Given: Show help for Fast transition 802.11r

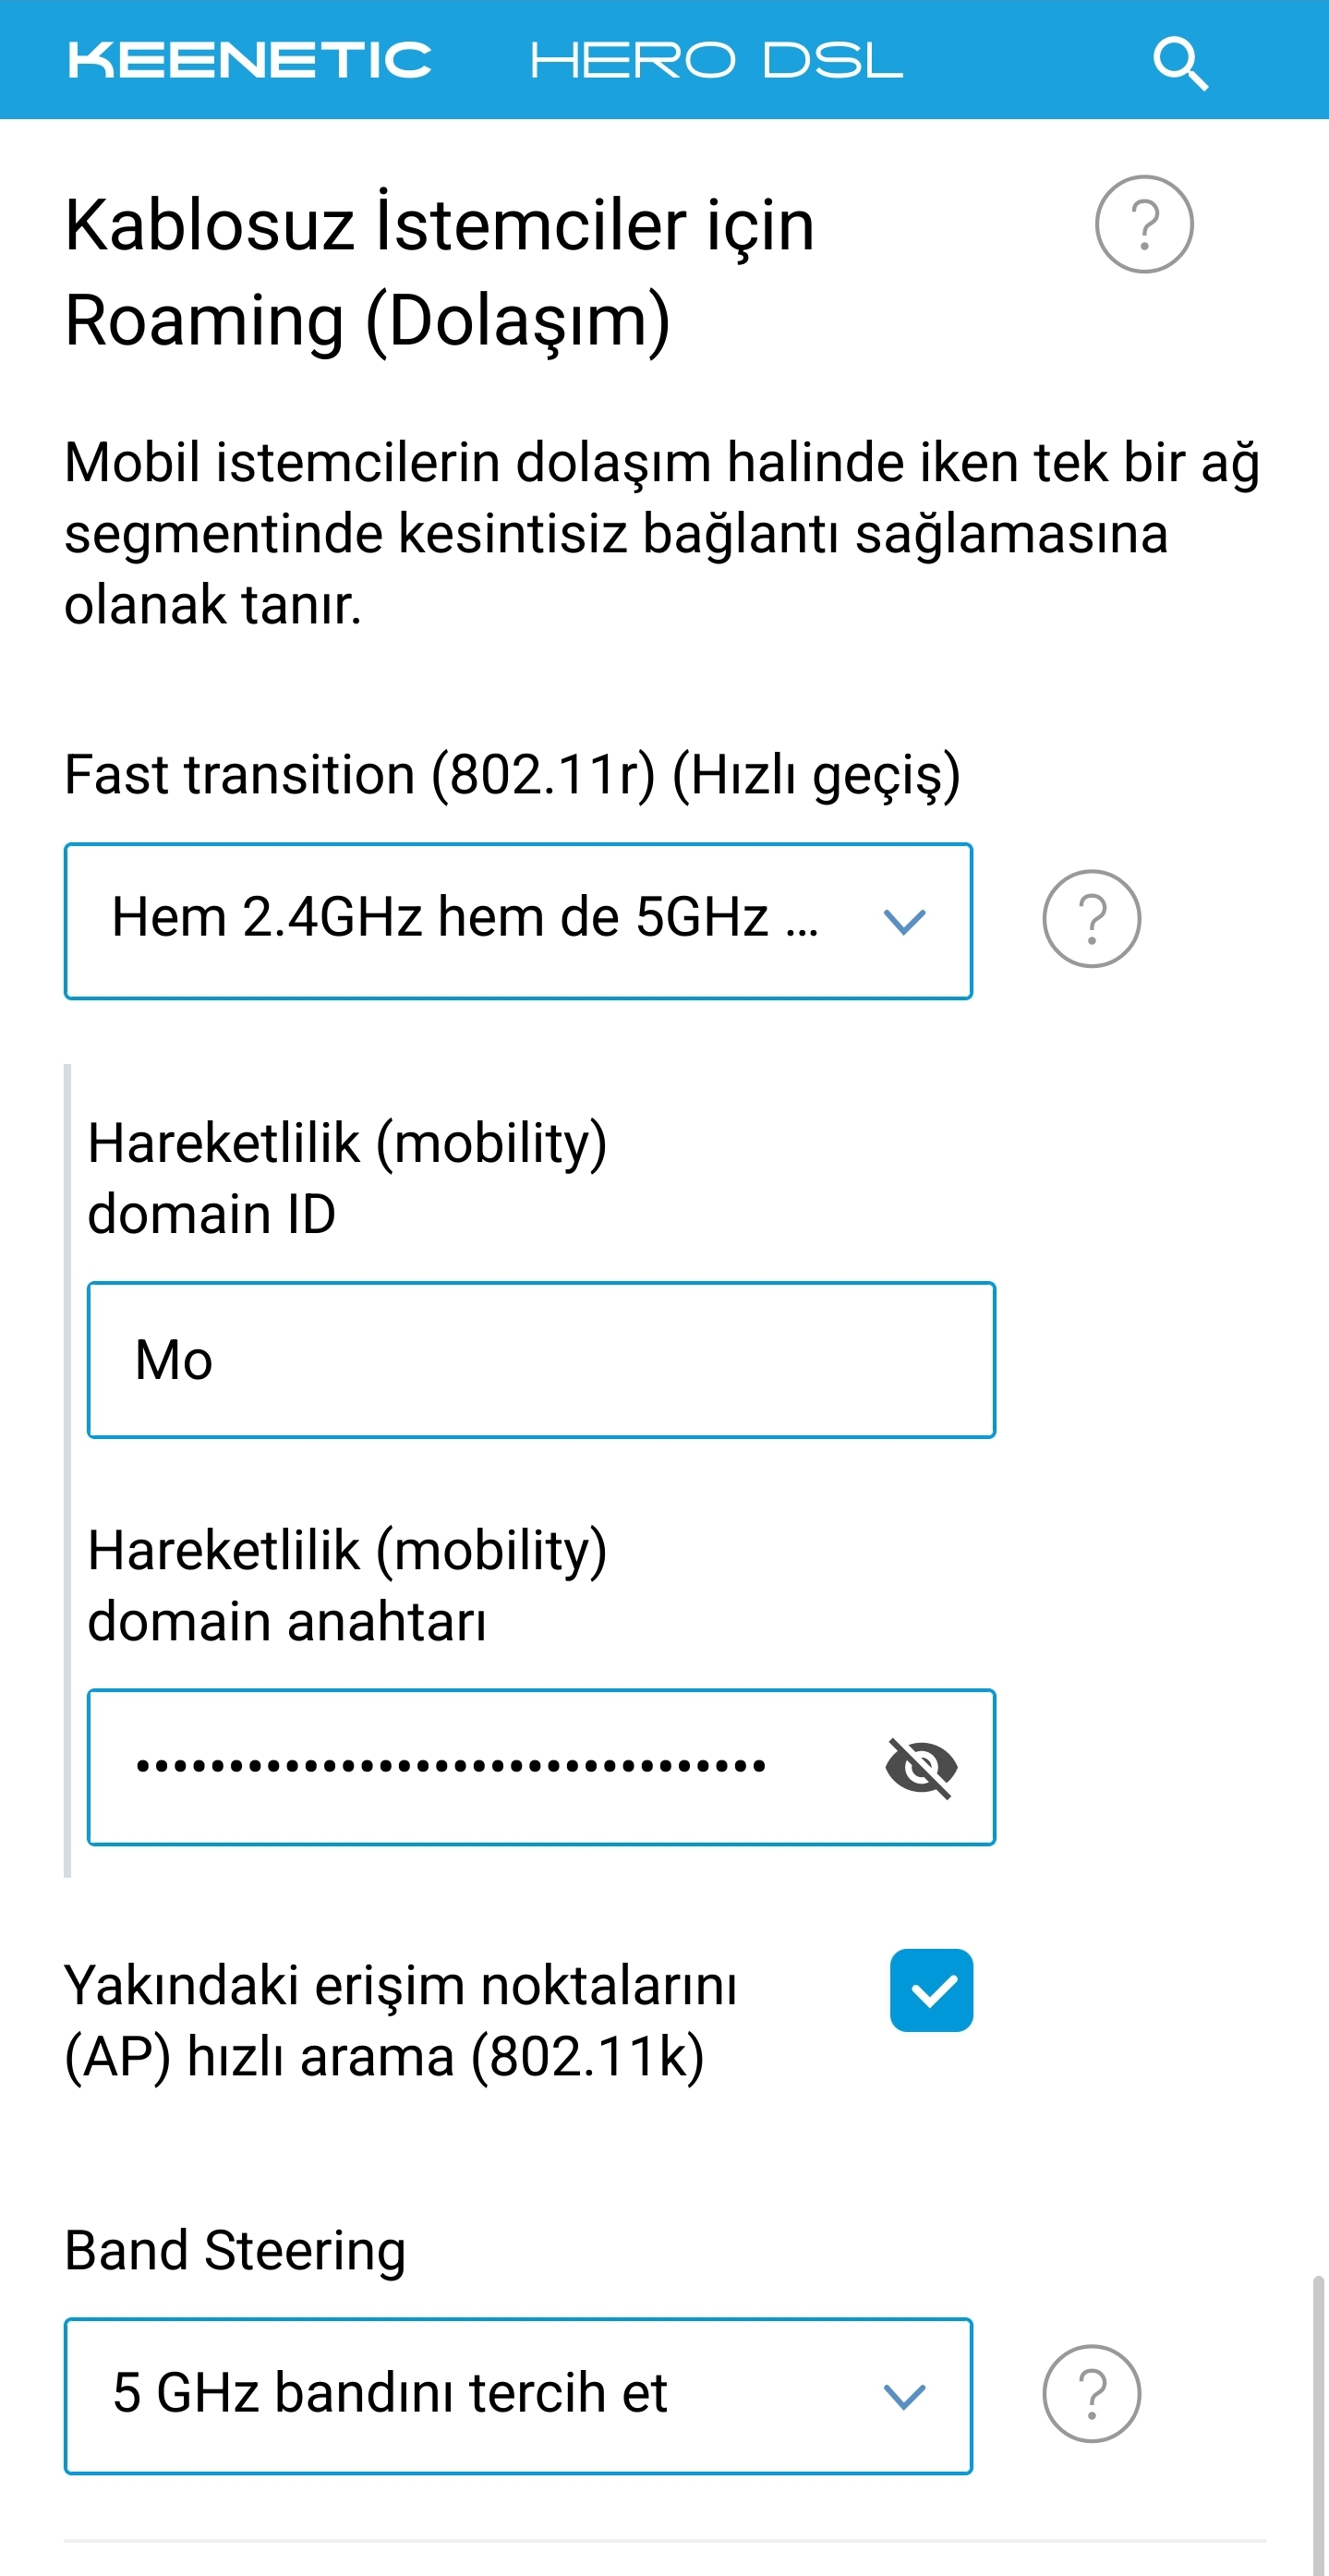Looking at the screenshot, I should click(x=1091, y=919).
